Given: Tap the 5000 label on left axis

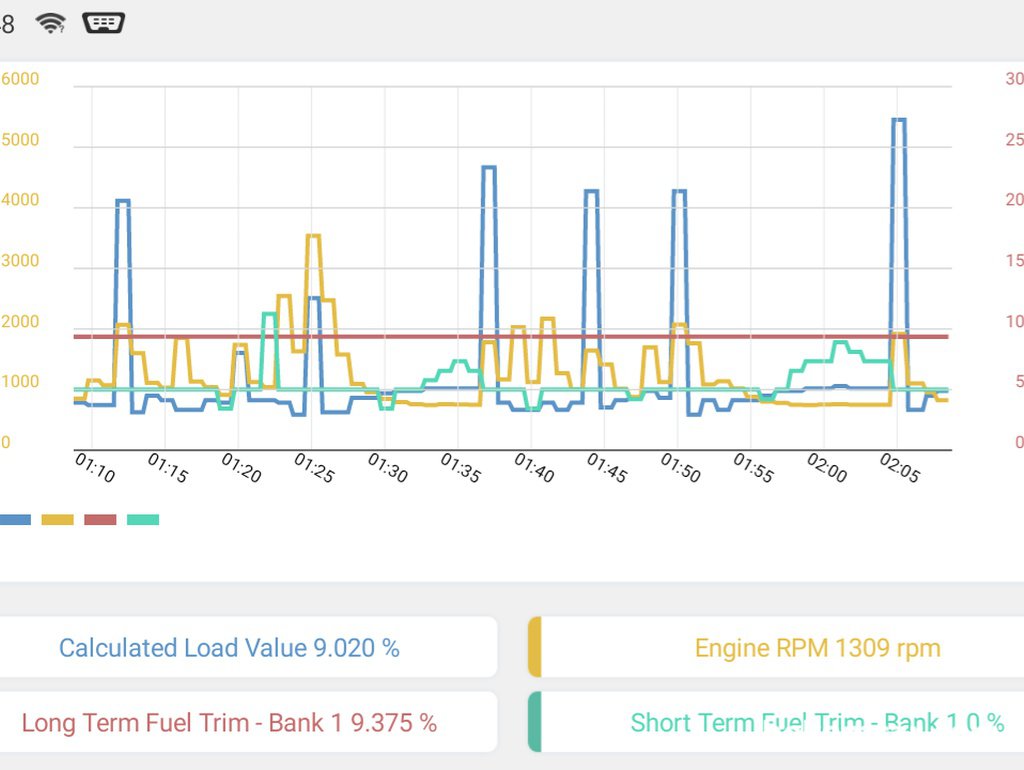Looking at the screenshot, I should [x=20, y=140].
